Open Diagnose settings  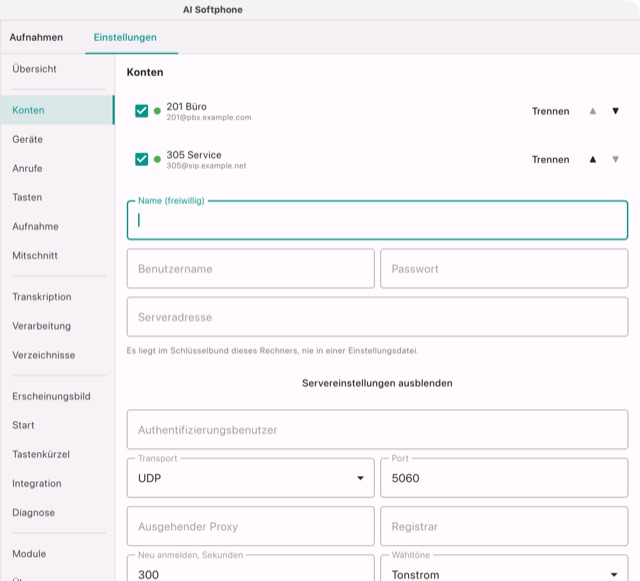pos(58,512)
